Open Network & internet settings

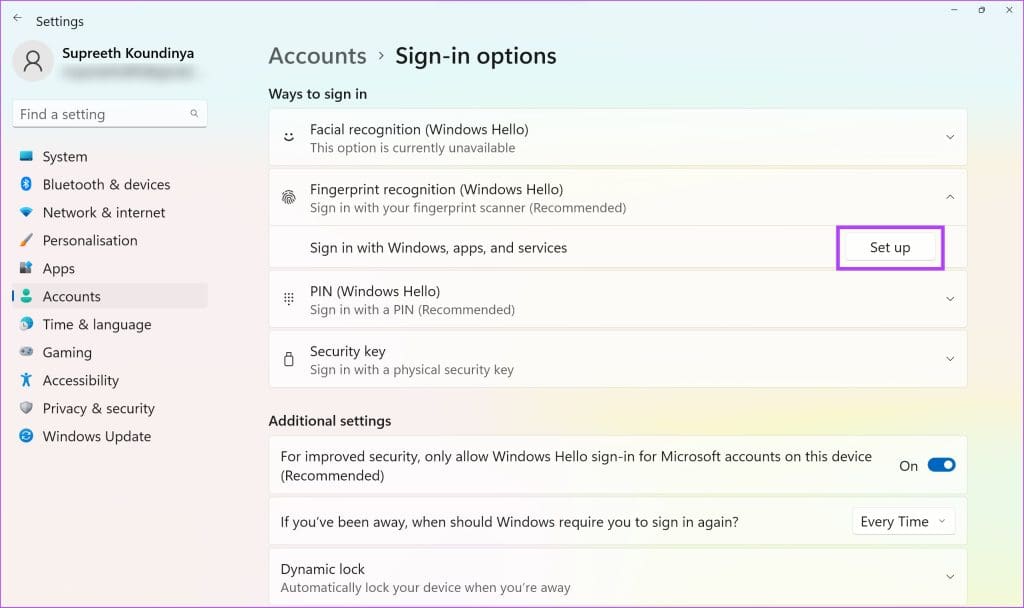coord(105,212)
